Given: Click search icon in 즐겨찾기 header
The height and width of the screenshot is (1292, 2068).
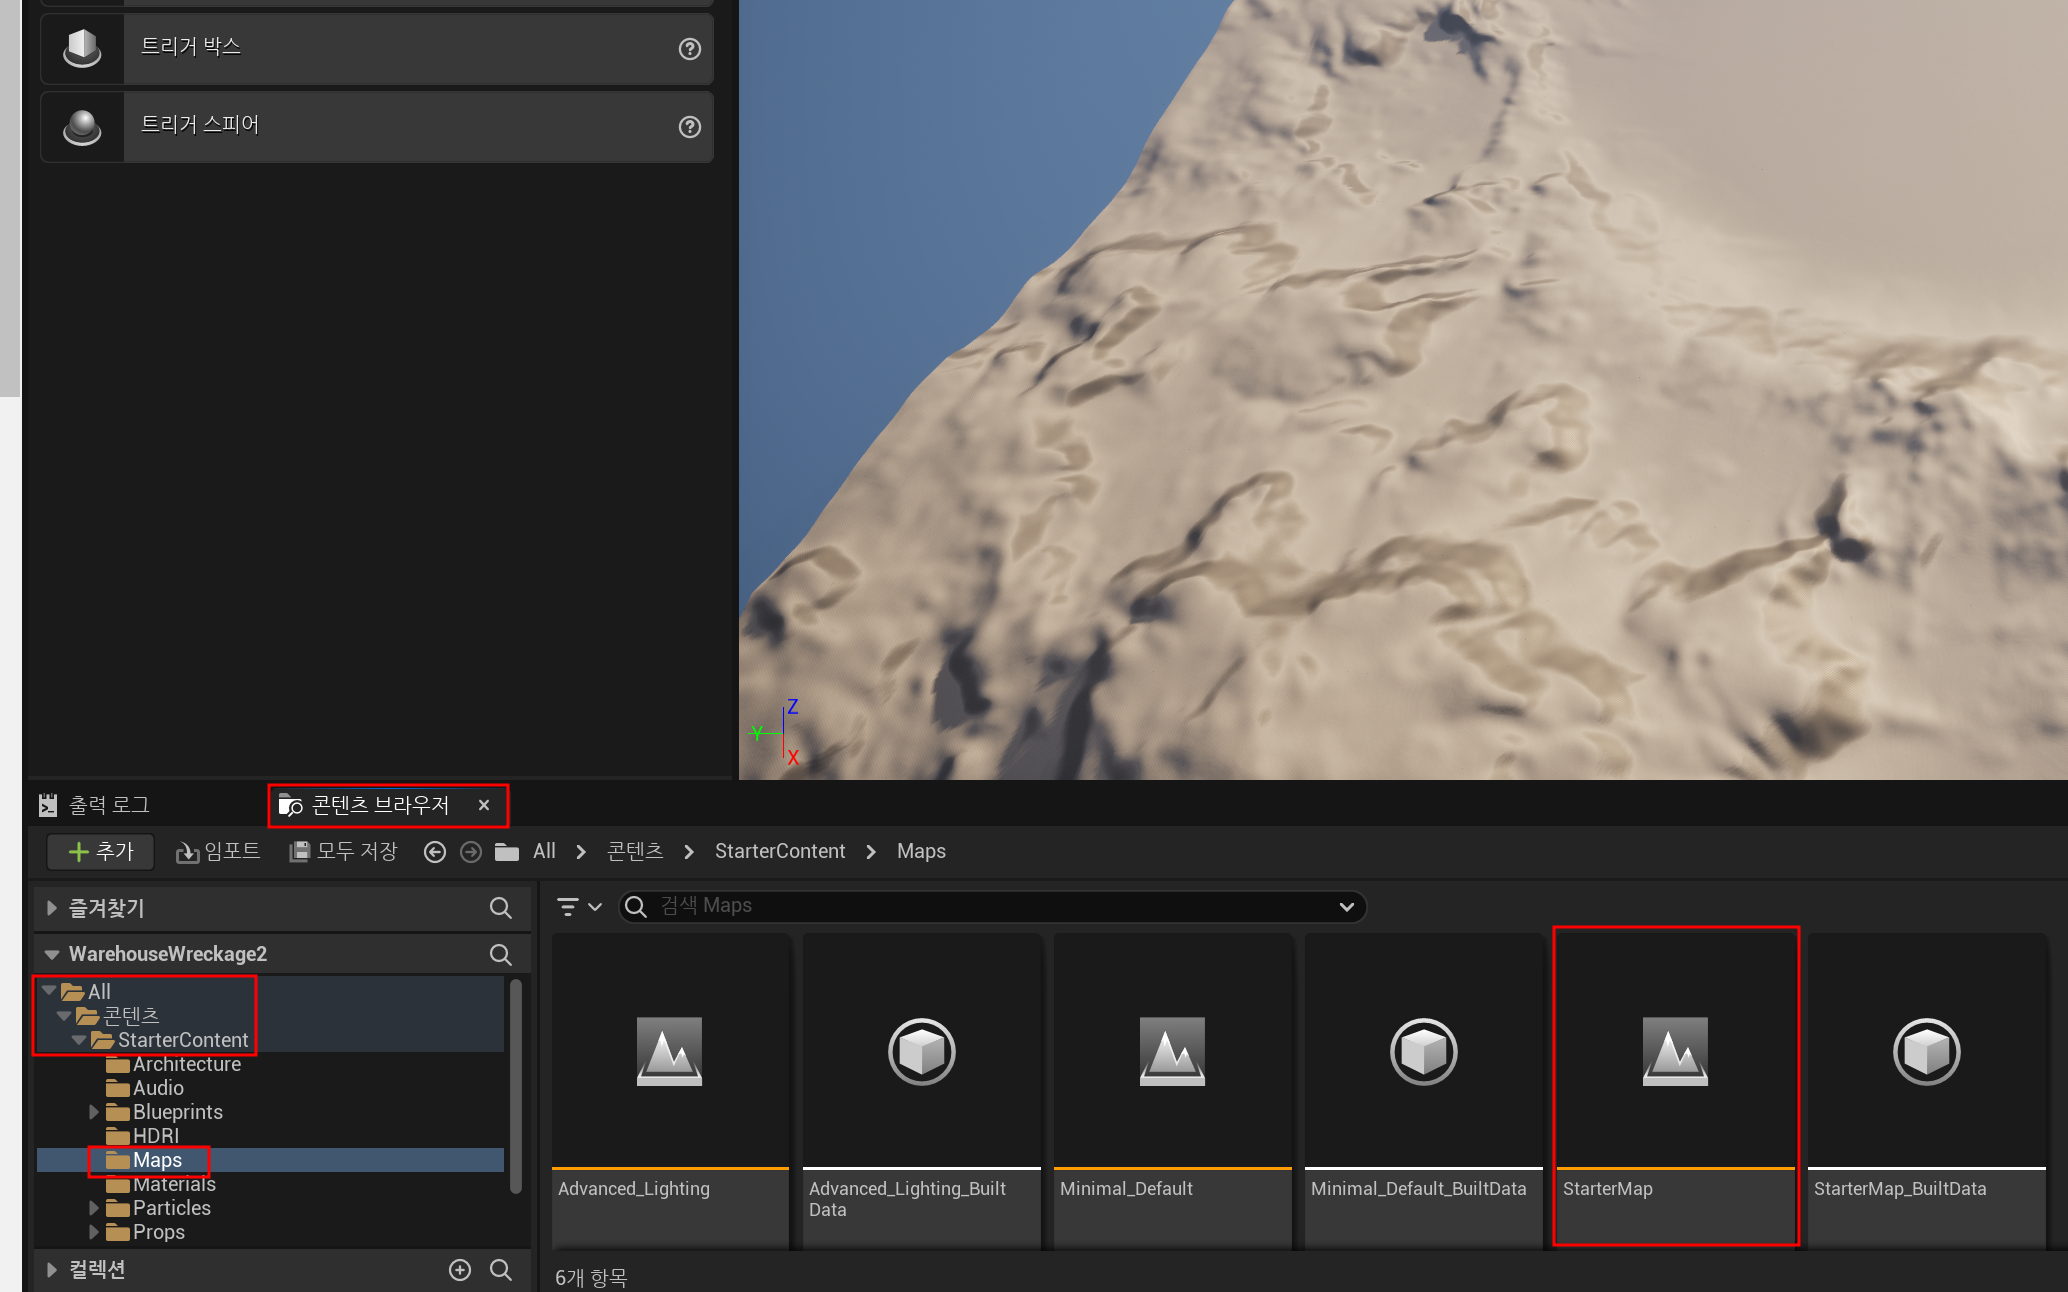Looking at the screenshot, I should [x=500, y=908].
